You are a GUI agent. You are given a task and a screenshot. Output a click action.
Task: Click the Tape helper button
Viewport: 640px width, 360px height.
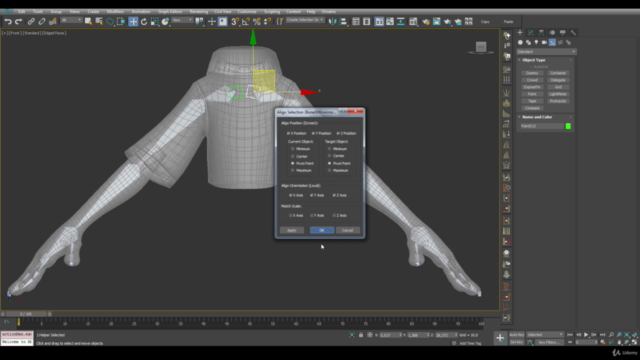[532, 101]
